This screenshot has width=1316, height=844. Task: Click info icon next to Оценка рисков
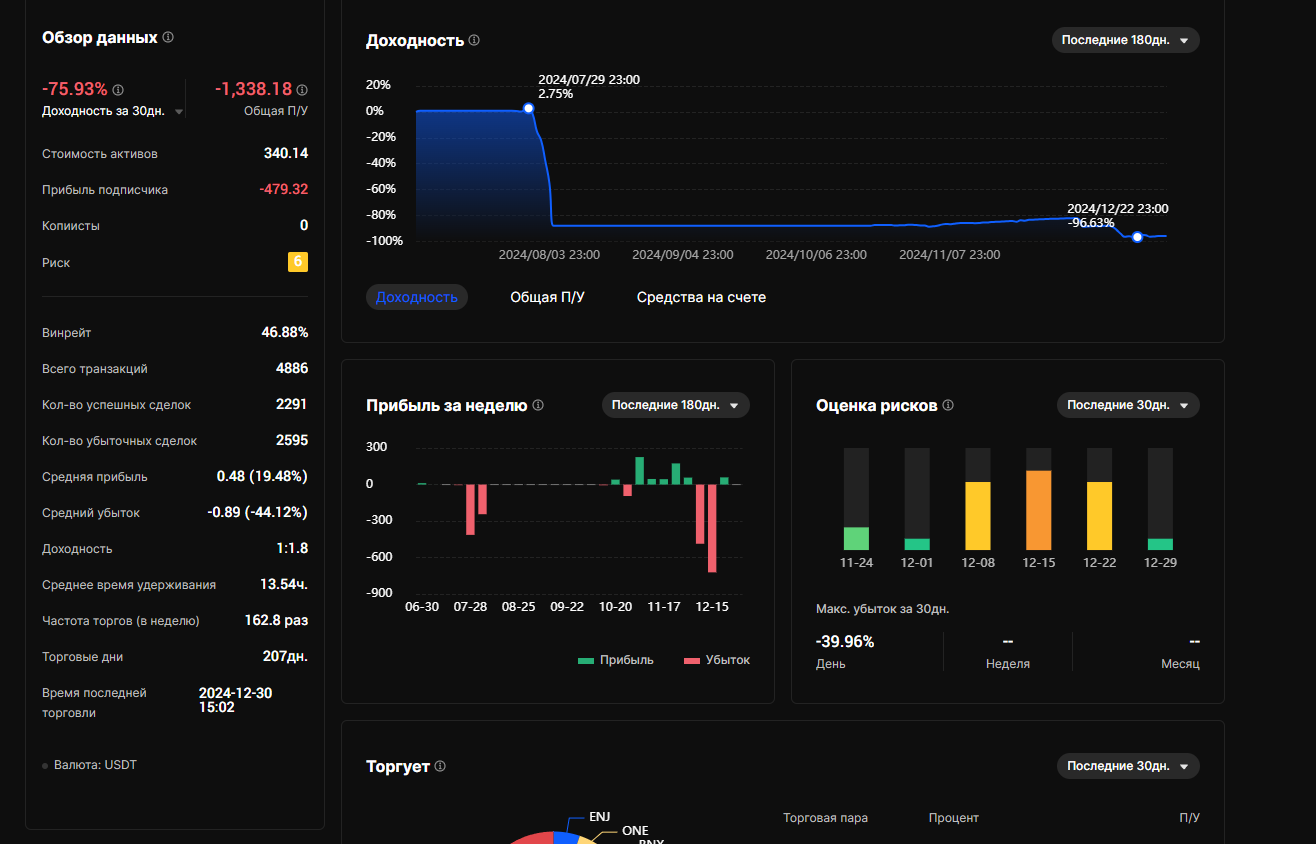(948, 405)
